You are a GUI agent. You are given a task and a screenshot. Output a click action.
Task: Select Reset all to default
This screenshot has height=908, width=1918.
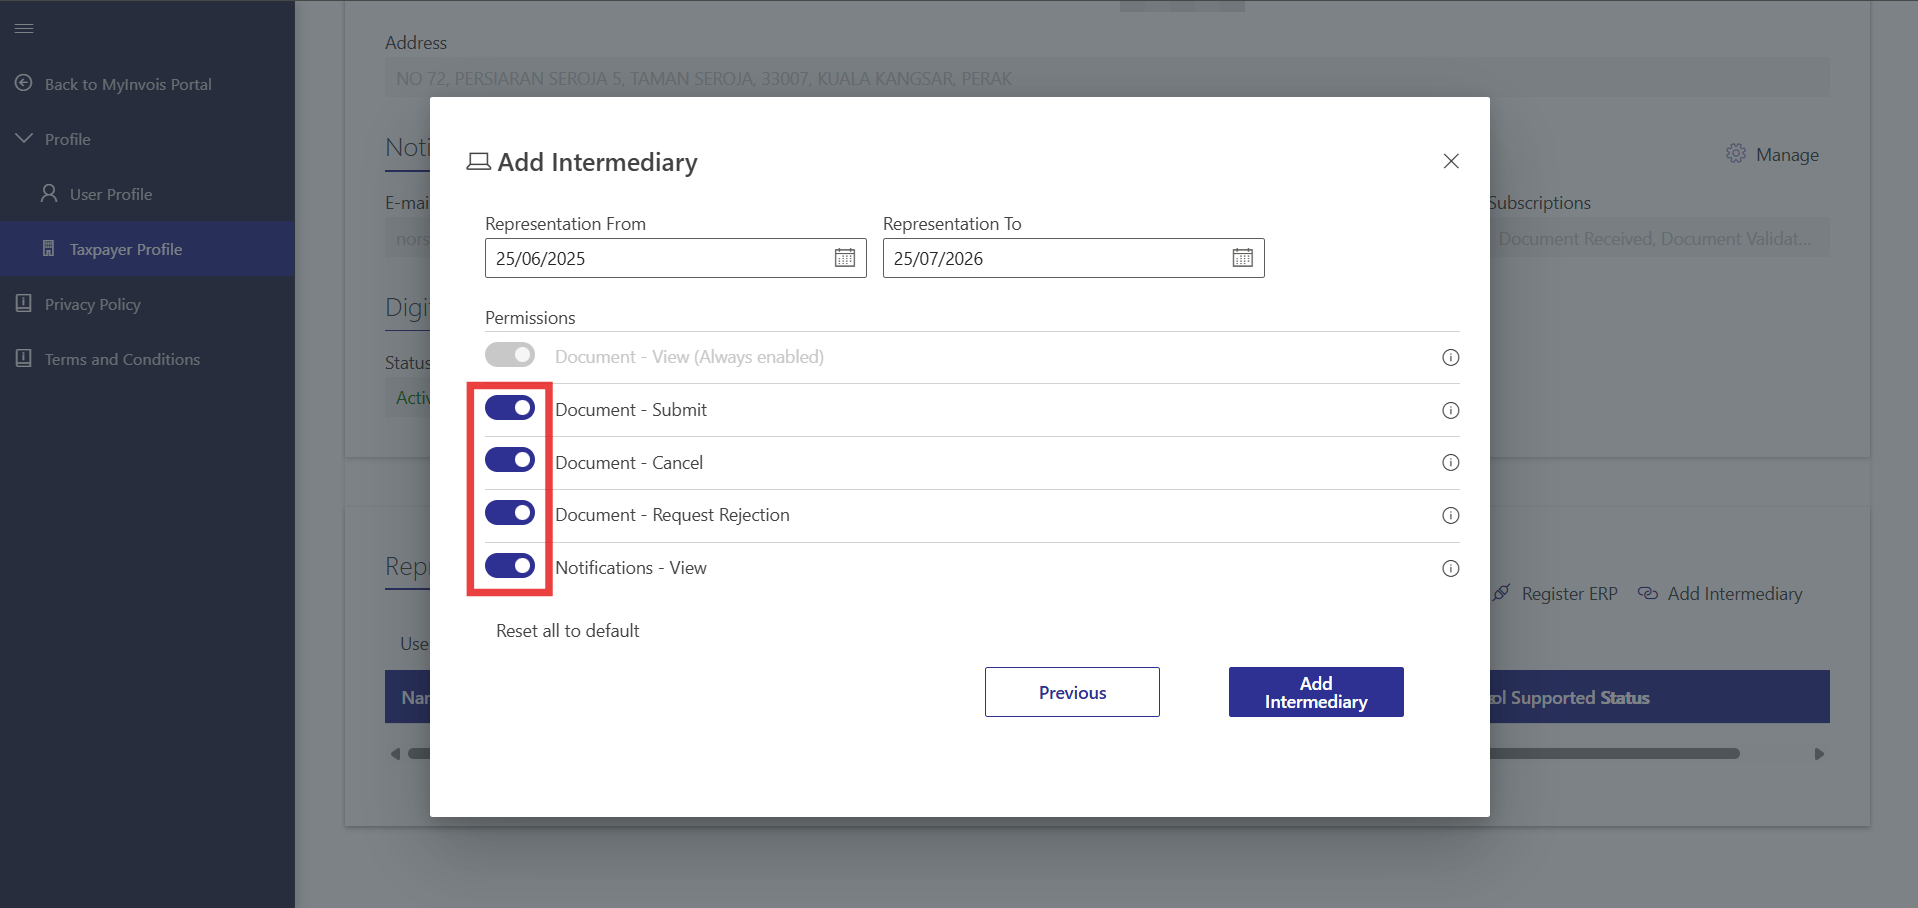567,630
